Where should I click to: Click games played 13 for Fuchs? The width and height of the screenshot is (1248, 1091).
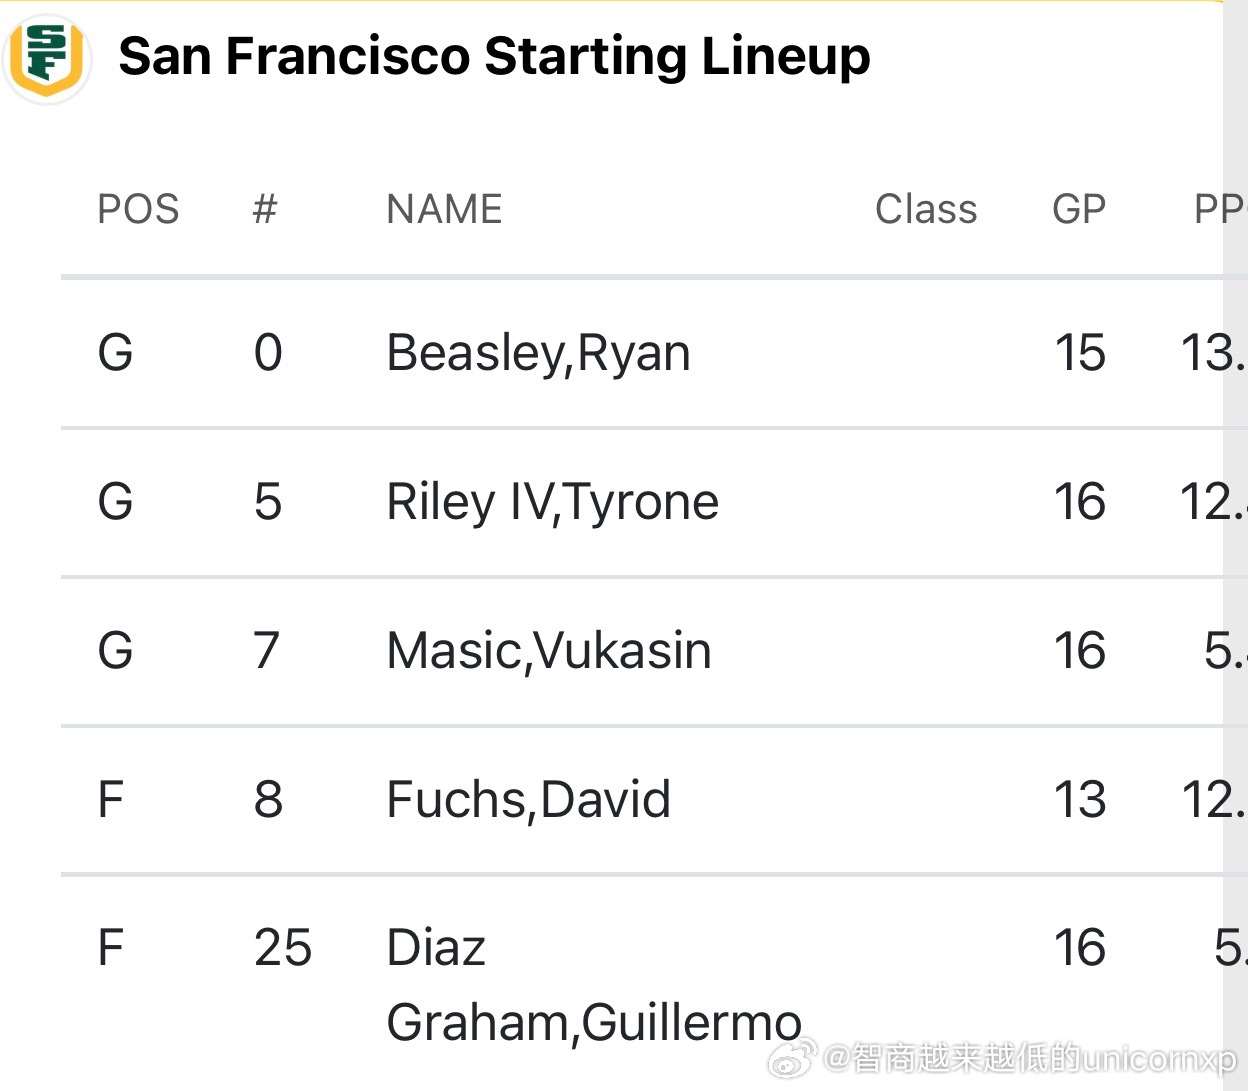[x=1080, y=800]
